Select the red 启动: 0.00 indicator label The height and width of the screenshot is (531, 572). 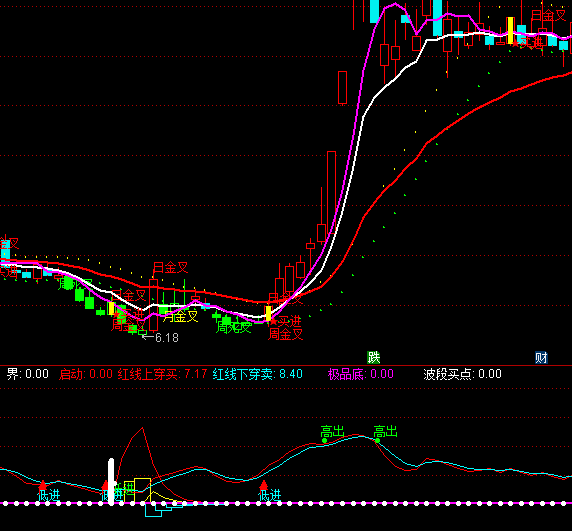coord(86,374)
